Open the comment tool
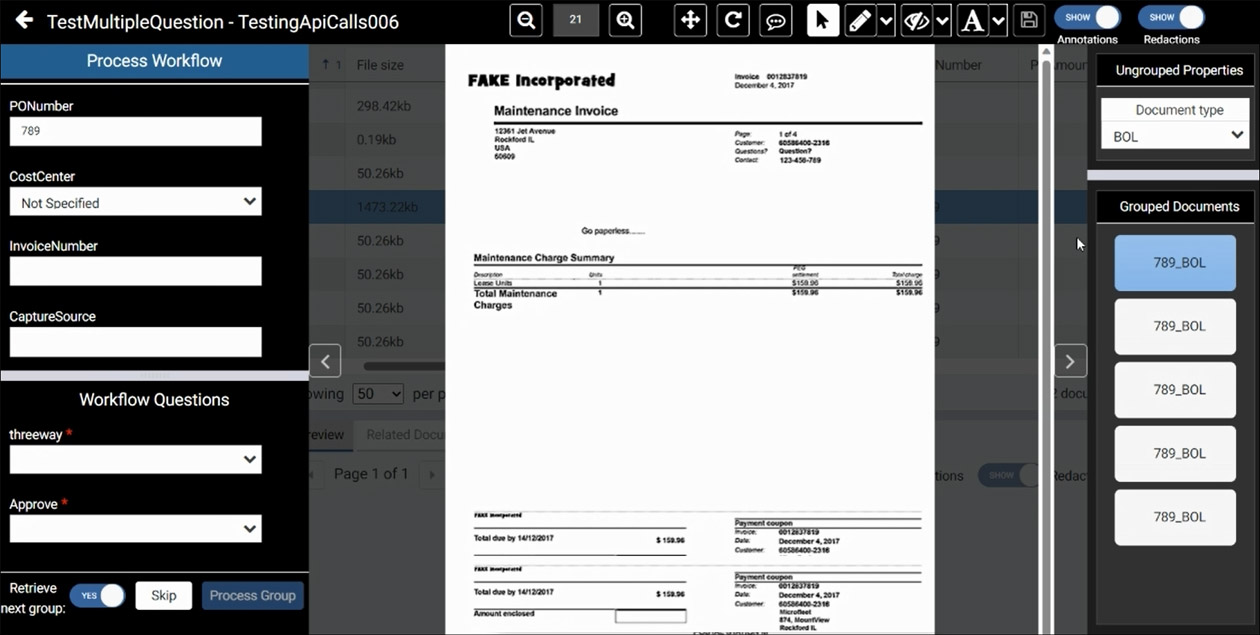Viewport: 1260px width, 635px height. tap(776, 20)
